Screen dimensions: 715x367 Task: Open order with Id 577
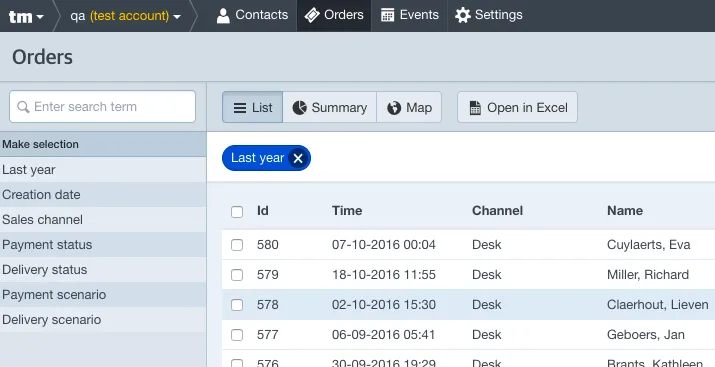(x=268, y=335)
